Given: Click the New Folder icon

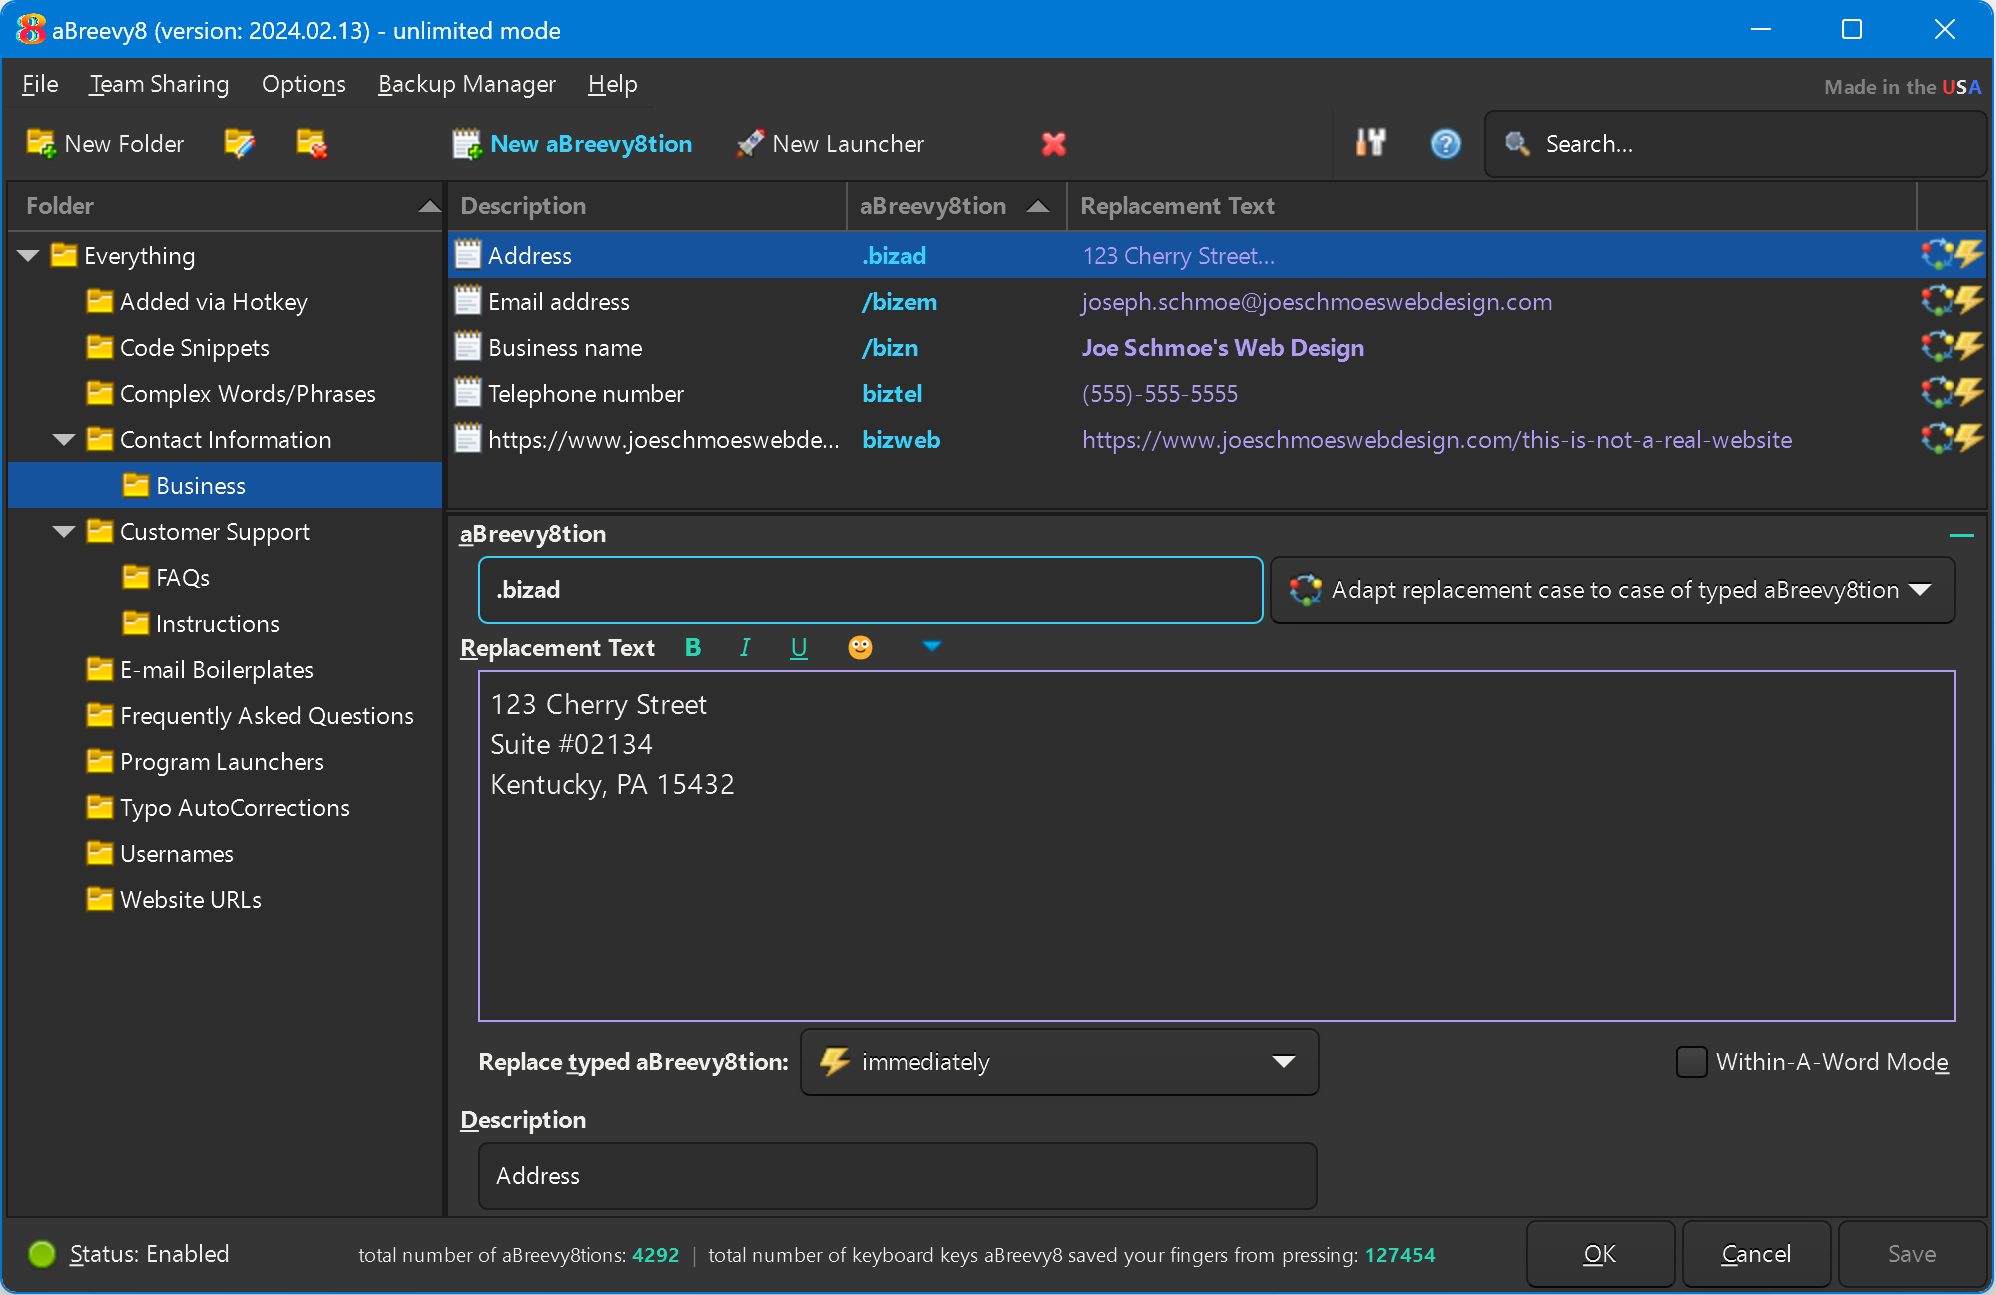Looking at the screenshot, I should point(41,143).
